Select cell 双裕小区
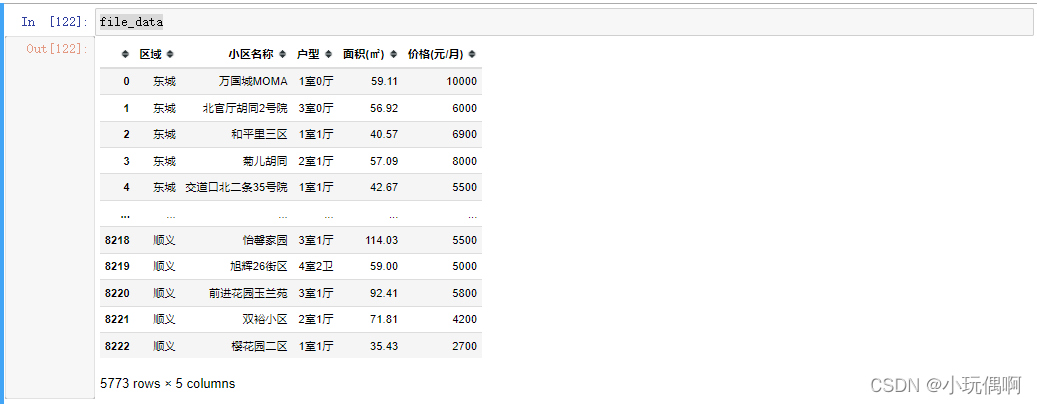Screen dimensions: 1037x404 [265, 319]
